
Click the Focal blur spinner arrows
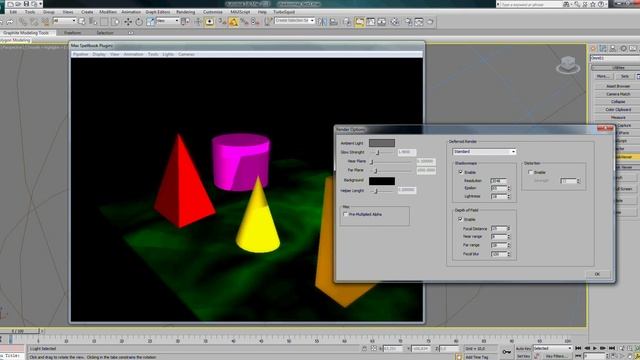coord(509,254)
